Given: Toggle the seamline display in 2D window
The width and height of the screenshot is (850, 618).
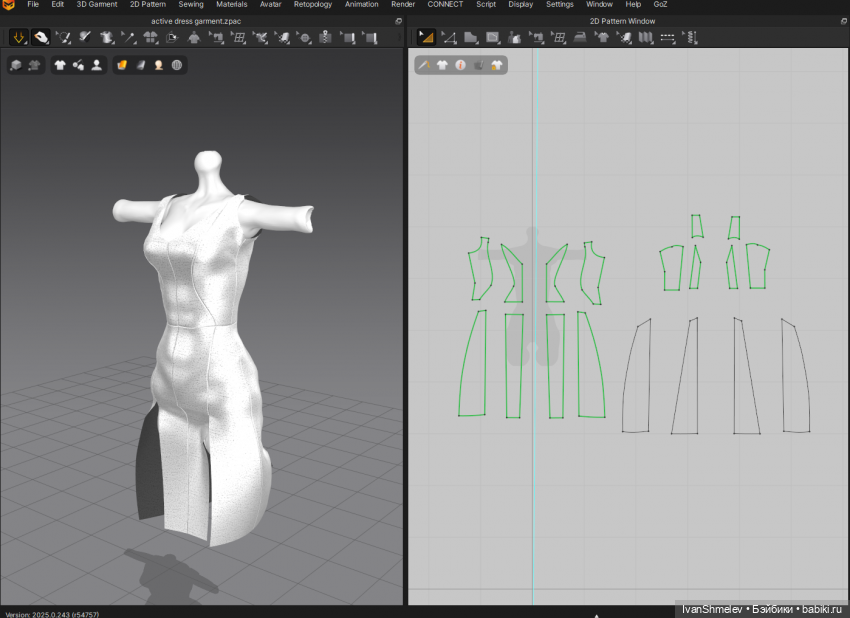Looking at the screenshot, I should coord(424,65).
